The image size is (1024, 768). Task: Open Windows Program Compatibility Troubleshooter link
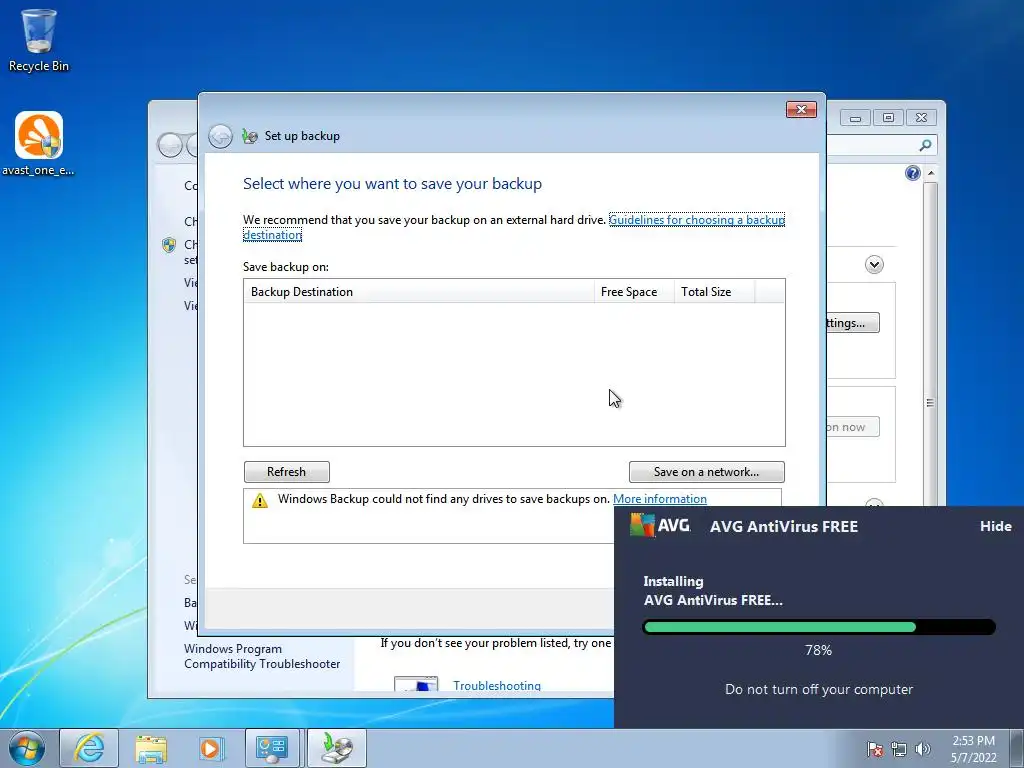pos(262,656)
